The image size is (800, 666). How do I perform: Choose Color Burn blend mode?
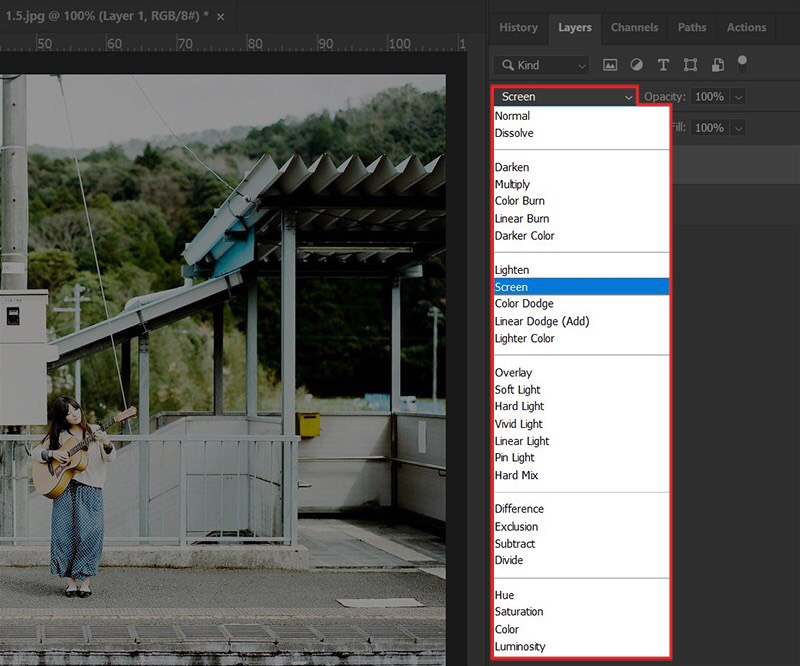pos(582,201)
